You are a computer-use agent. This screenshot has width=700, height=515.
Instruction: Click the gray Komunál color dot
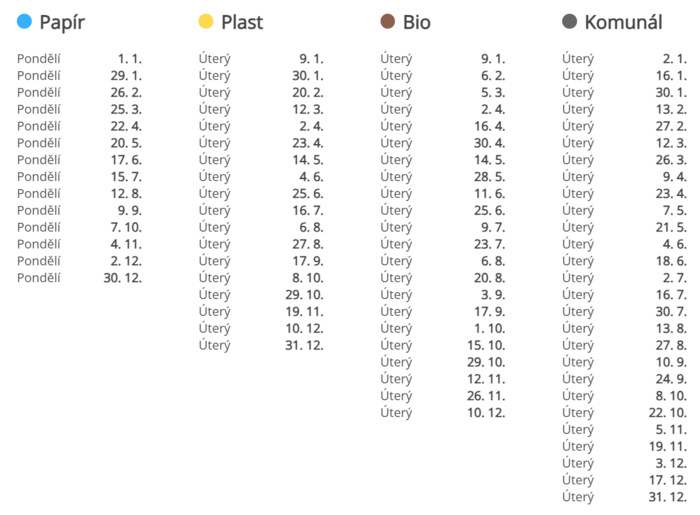click(569, 21)
